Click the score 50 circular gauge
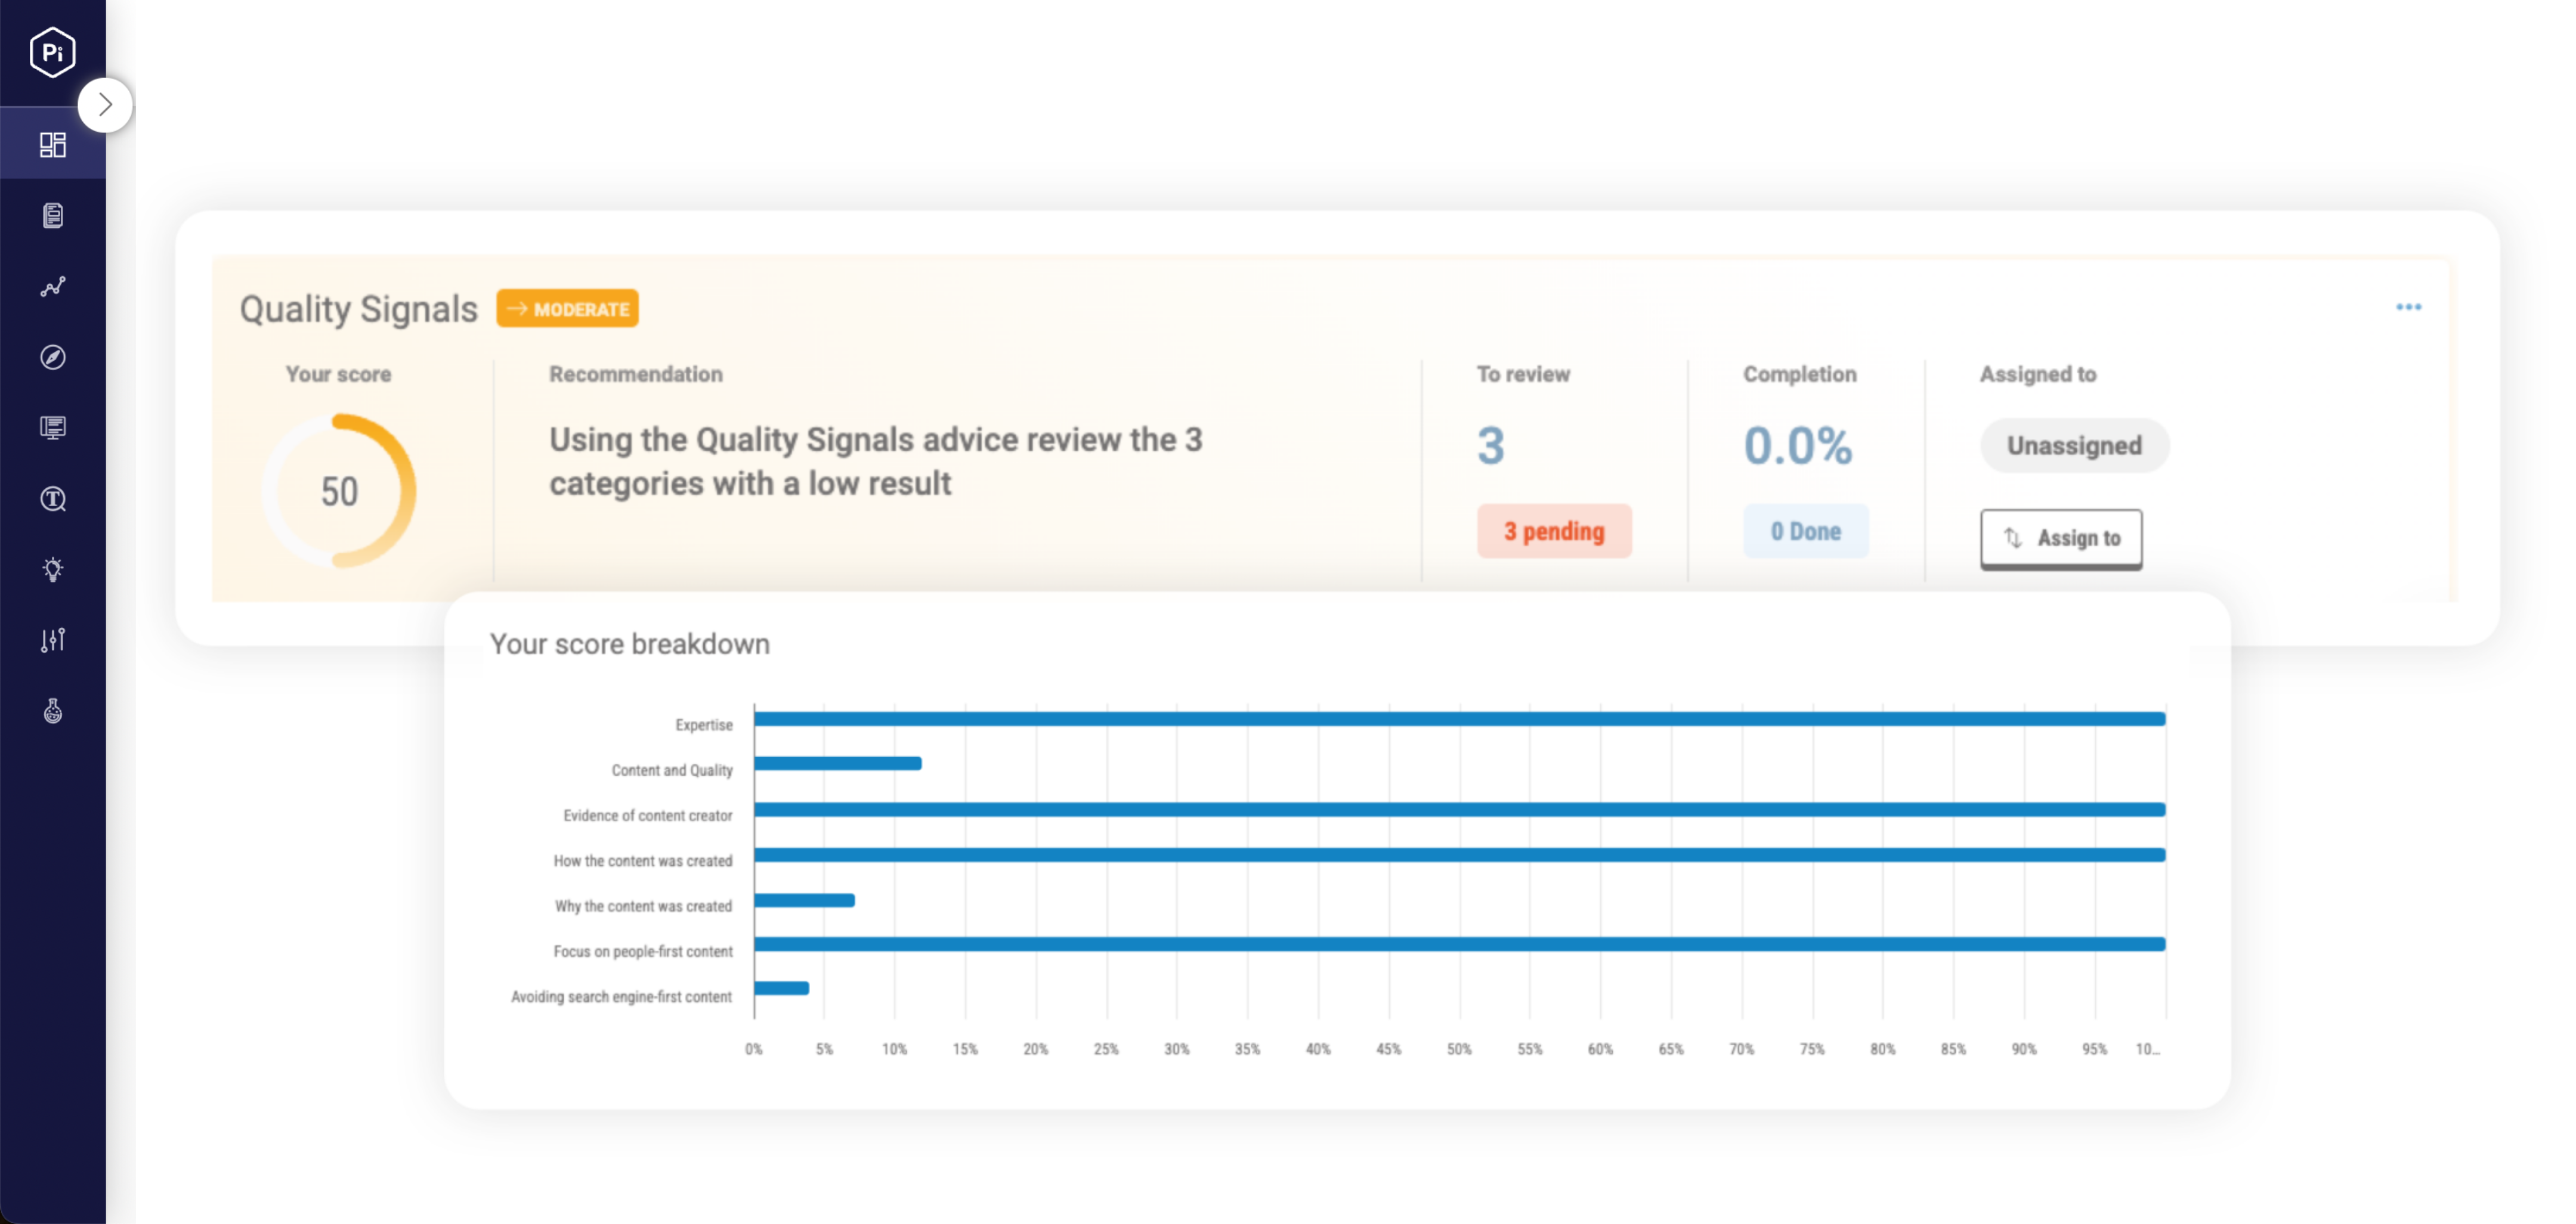Image resolution: width=2576 pixels, height=1224 pixels. coord(339,491)
